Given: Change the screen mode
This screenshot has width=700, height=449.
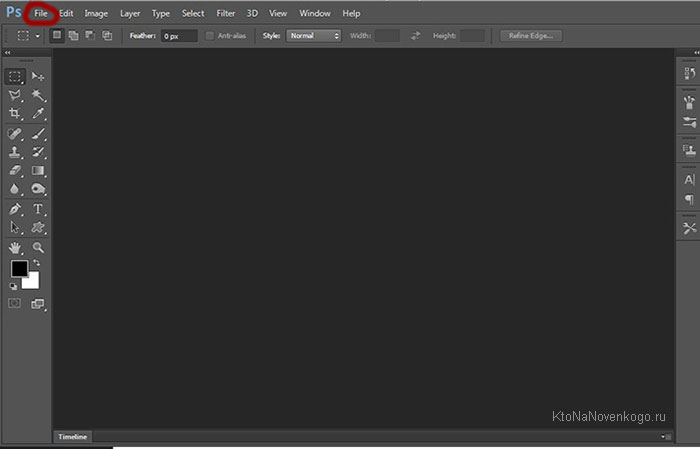Looking at the screenshot, I should [x=38, y=304].
